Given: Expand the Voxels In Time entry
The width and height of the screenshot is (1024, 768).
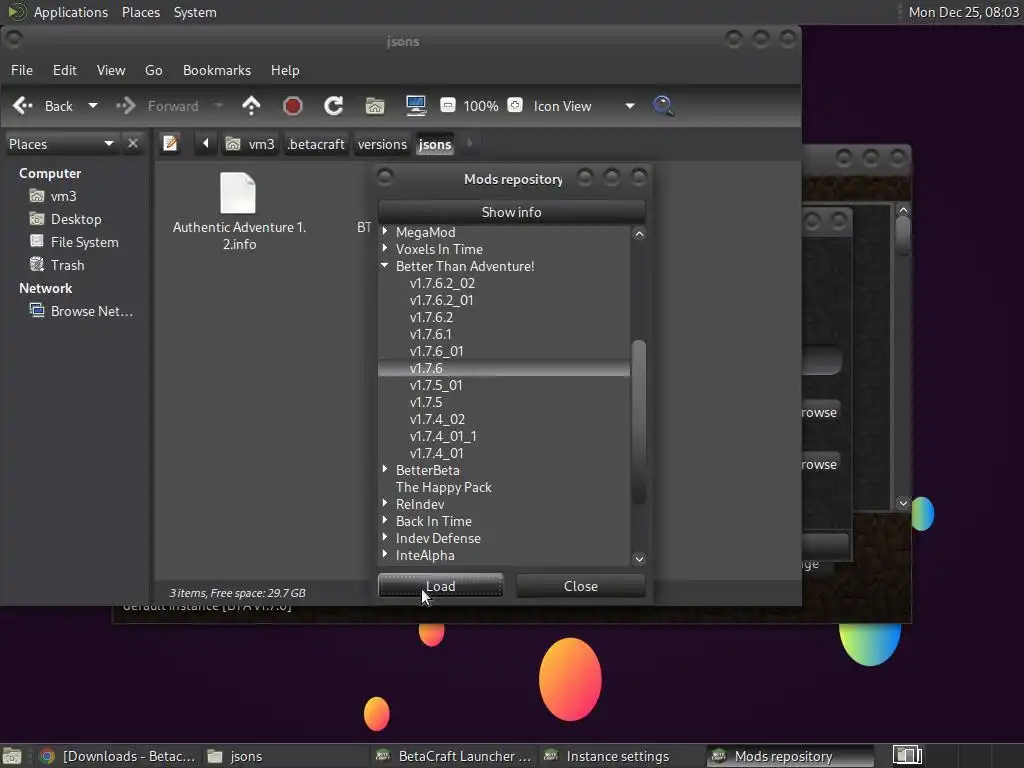Looking at the screenshot, I should 385,248.
